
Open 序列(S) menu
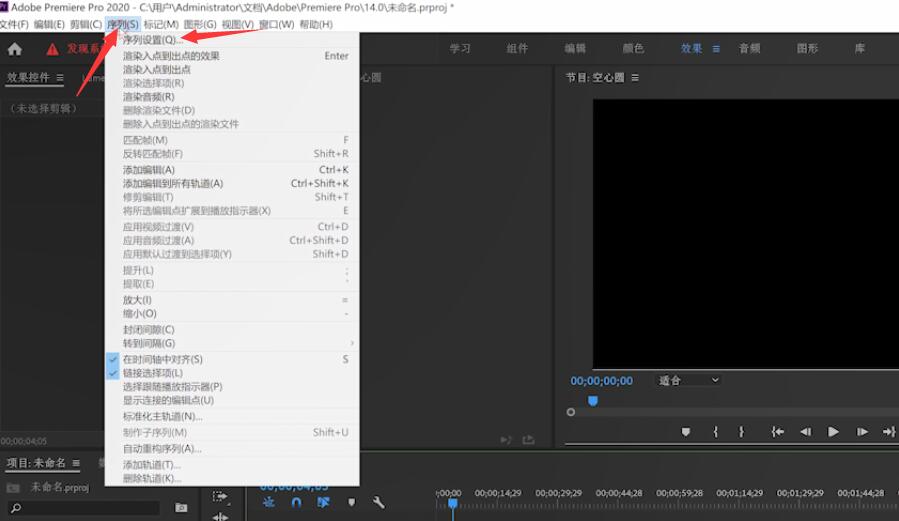123,24
